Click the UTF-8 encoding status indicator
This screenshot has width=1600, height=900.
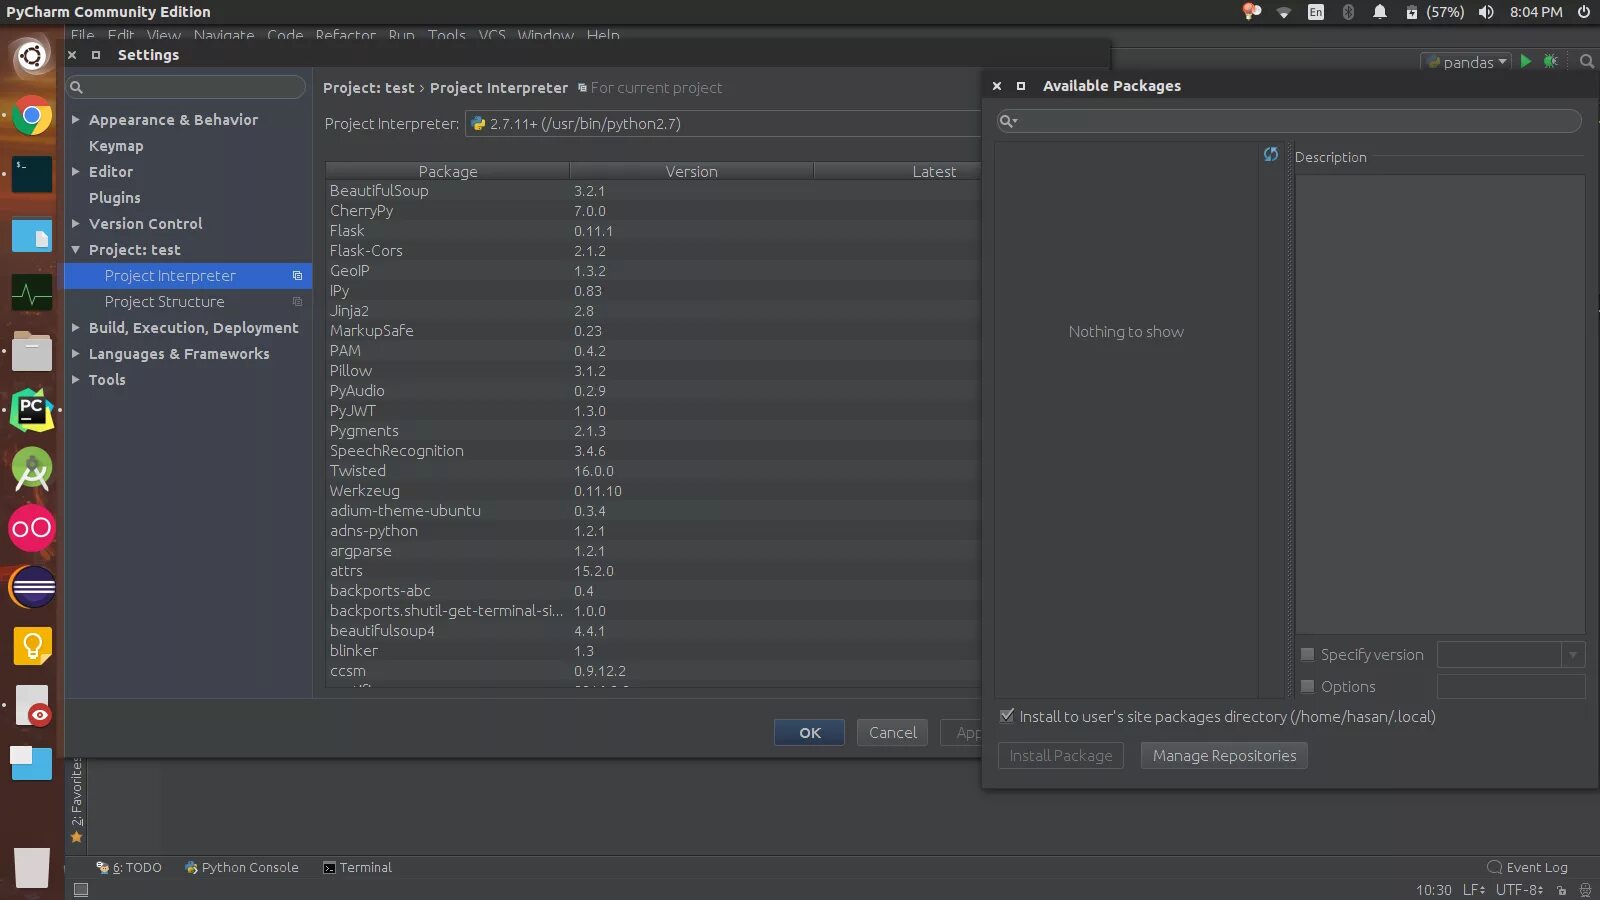1519,890
